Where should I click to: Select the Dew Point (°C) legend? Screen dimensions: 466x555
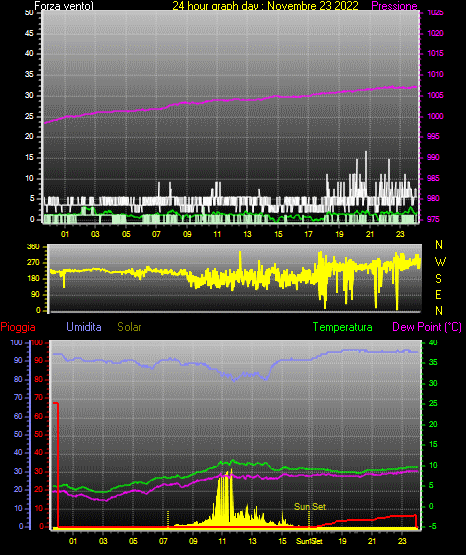click(427, 327)
